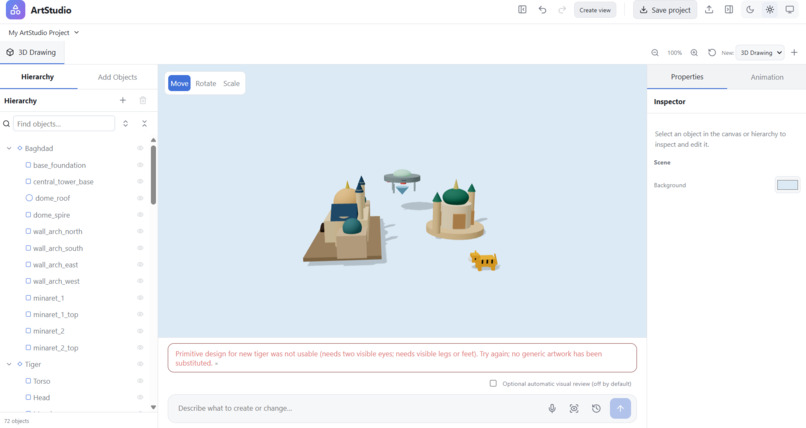Screen dimensions: 806x428
Task: Open the New 3D Drawing dropdown
Action: click(x=760, y=52)
